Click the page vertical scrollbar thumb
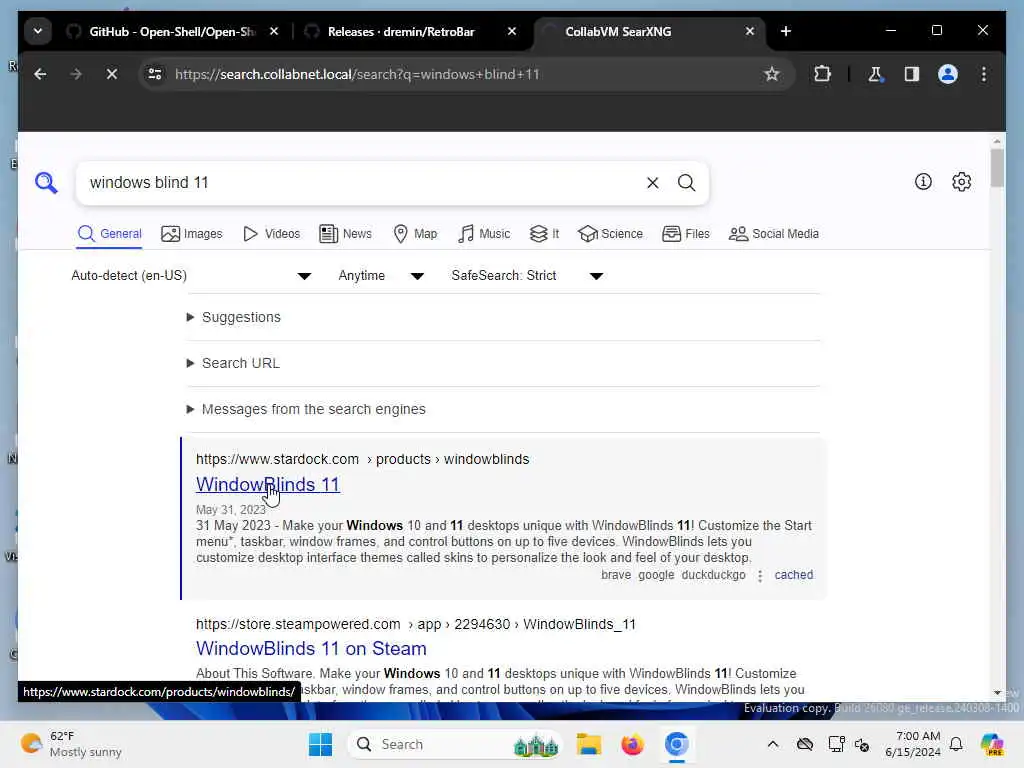 point(997,168)
